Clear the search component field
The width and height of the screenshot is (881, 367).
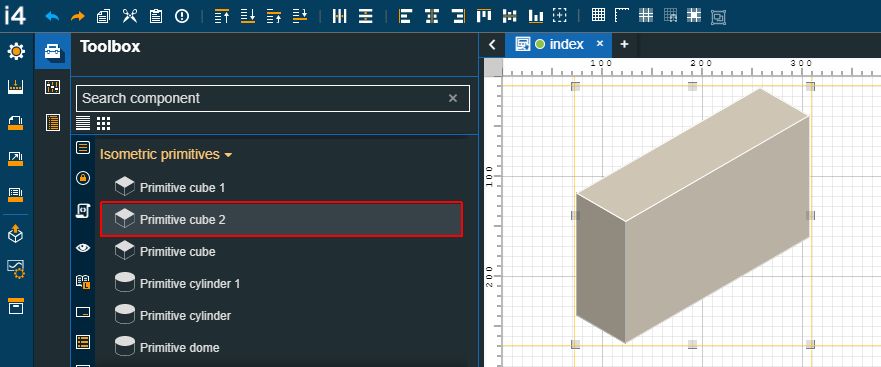click(x=453, y=98)
